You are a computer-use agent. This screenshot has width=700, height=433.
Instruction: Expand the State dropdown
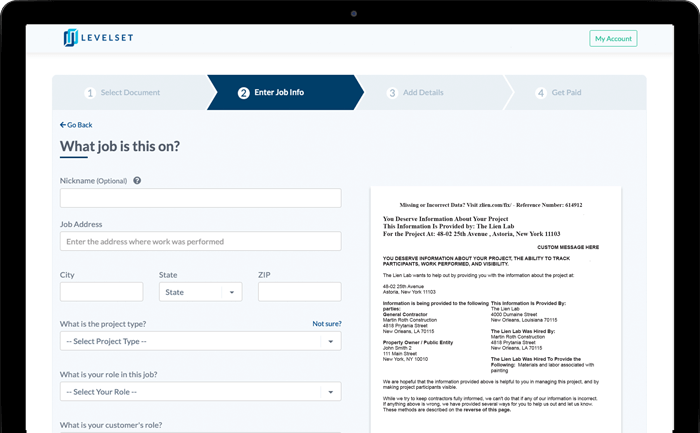pos(200,292)
